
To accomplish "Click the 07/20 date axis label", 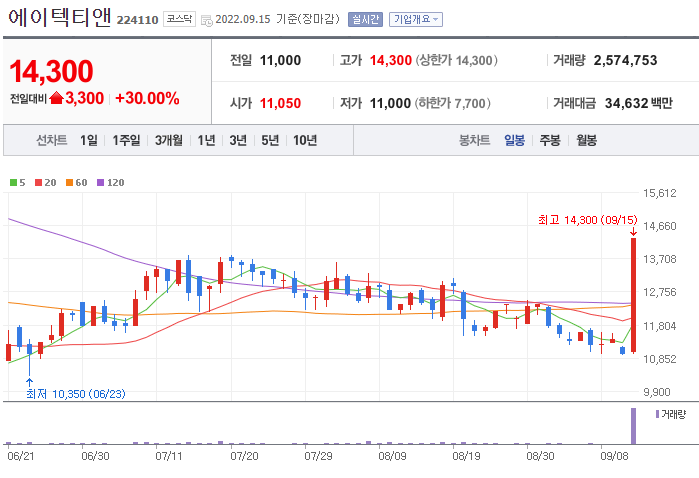I will [x=244, y=456].
